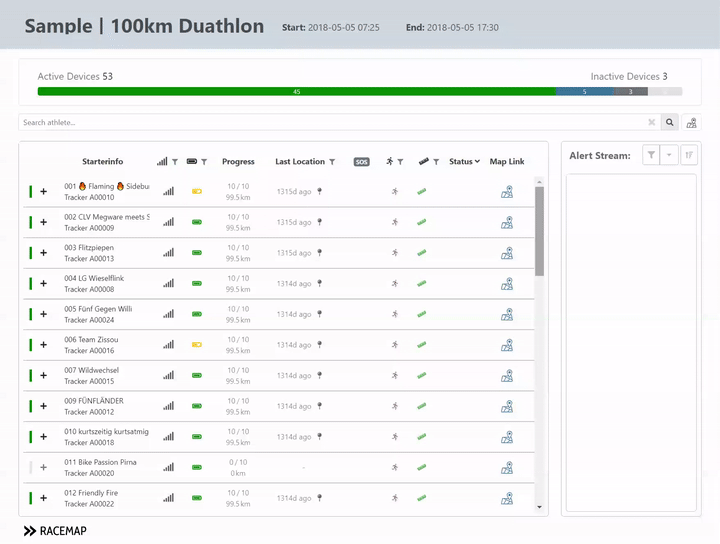Open the Alert Stream filter dropdown arrow

pos(669,155)
